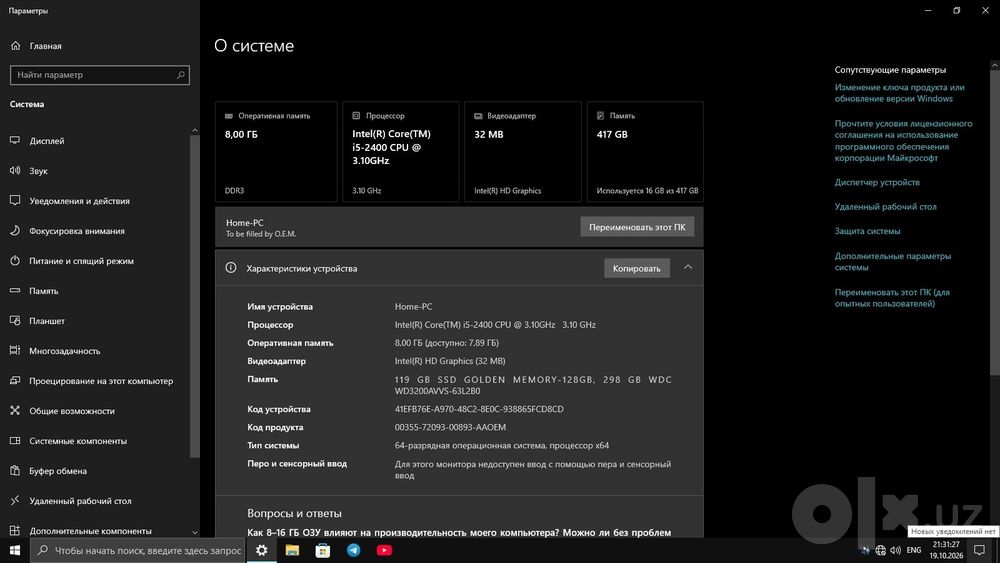Open Дополнительные параметры системы link
Screen dimensions: 1000x563
pos(892,261)
